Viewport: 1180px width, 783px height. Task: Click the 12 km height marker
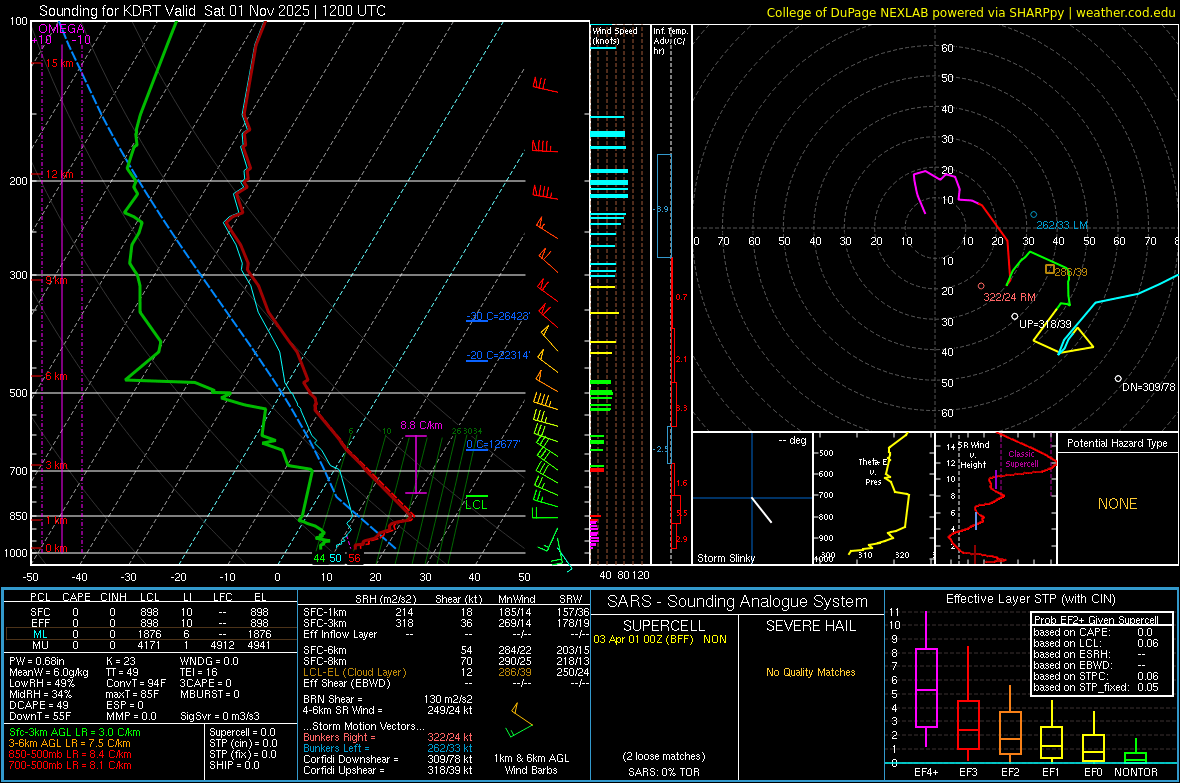[x=59, y=174]
